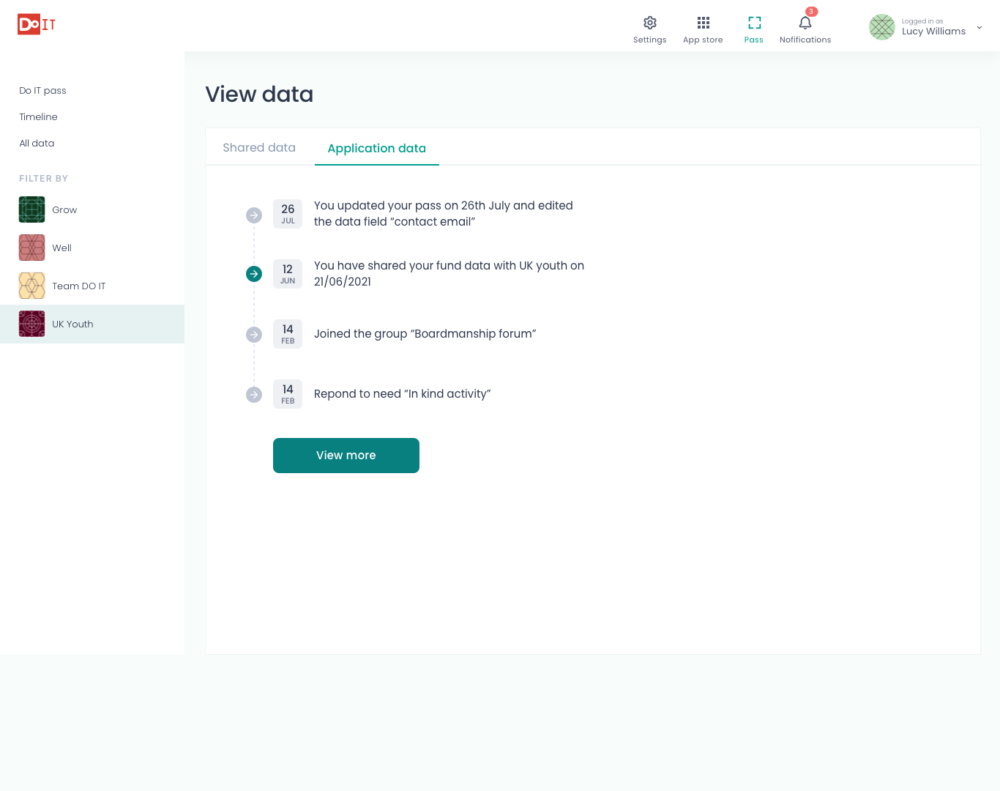Click the Do IT logo
The height and width of the screenshot is (791, 1000).
click(x=36, y=25)
